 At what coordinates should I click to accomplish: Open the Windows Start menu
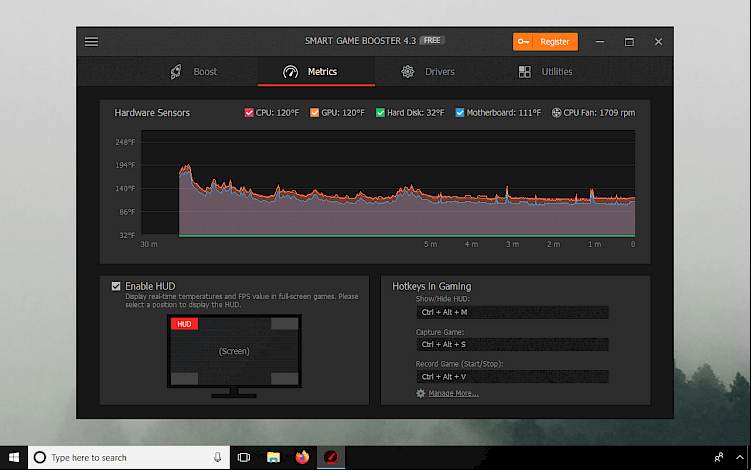[x=14, y=458]
